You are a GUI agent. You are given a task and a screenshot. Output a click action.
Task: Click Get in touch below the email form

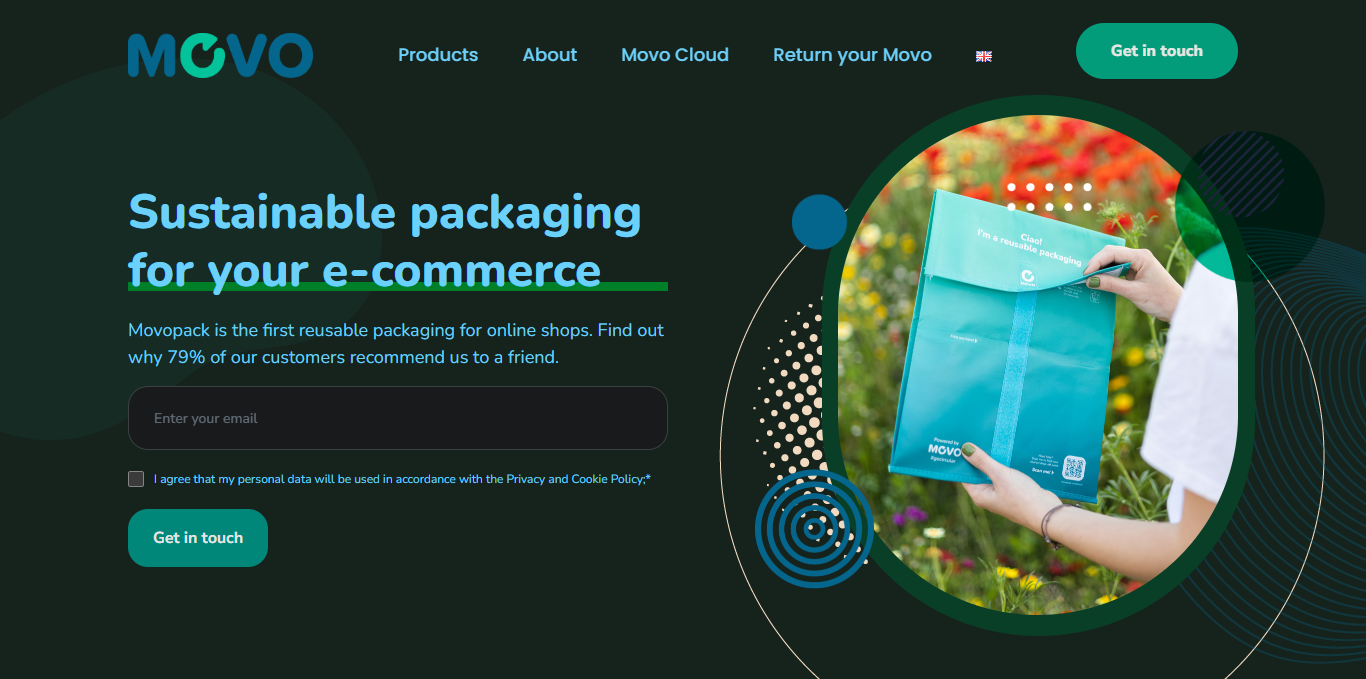[198, 538]
